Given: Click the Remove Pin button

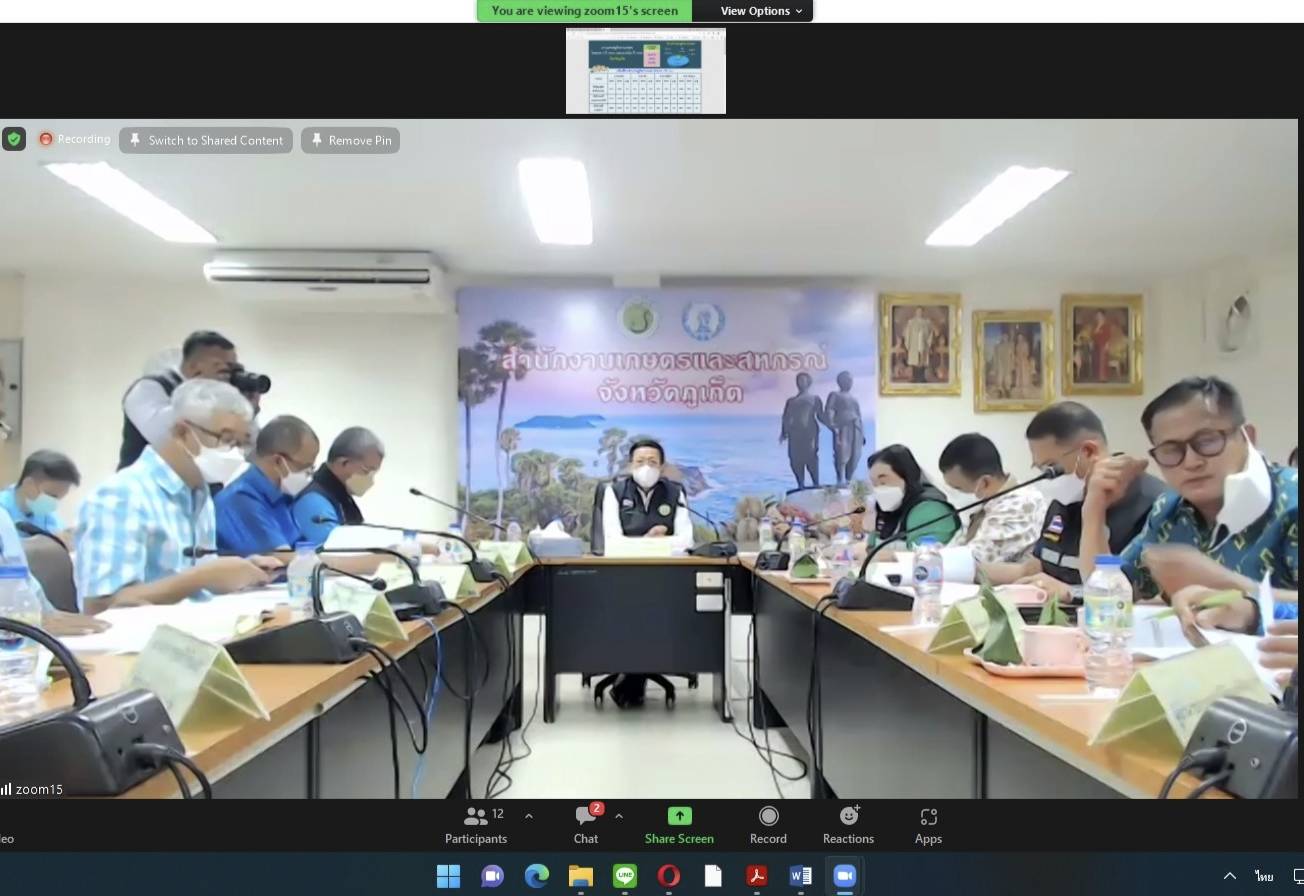Looking at the screenshot, I should point(350,140).
